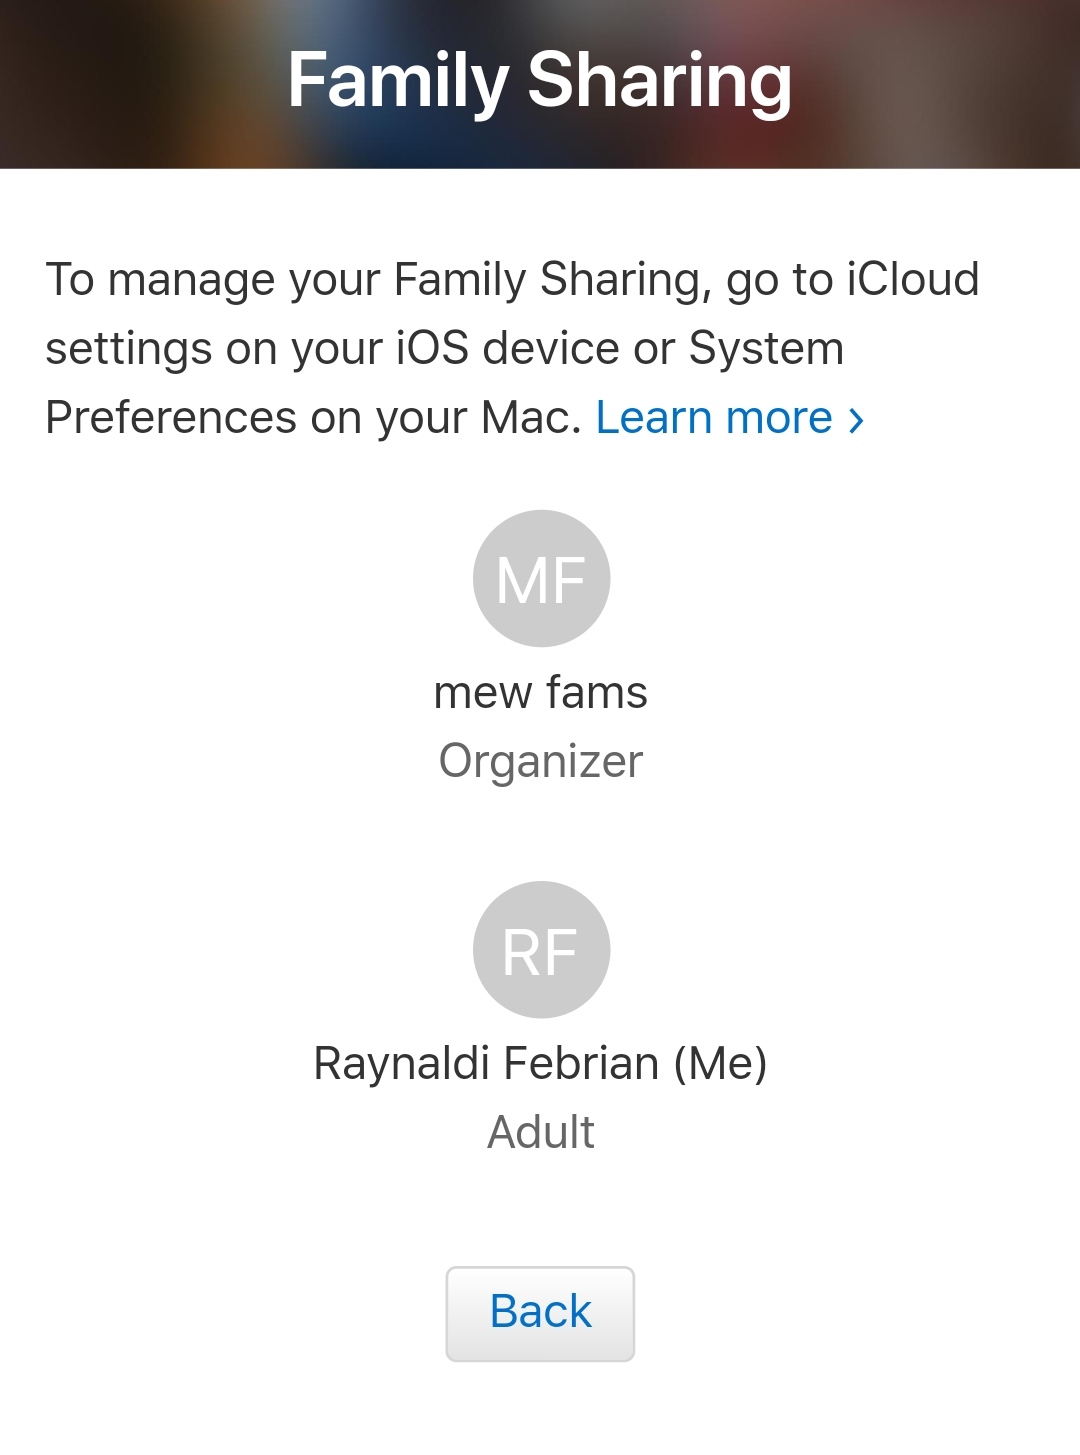Select the member name mew fams
The width and height of the screenshot is (1080, 1455).
click(x=540, y=690)
